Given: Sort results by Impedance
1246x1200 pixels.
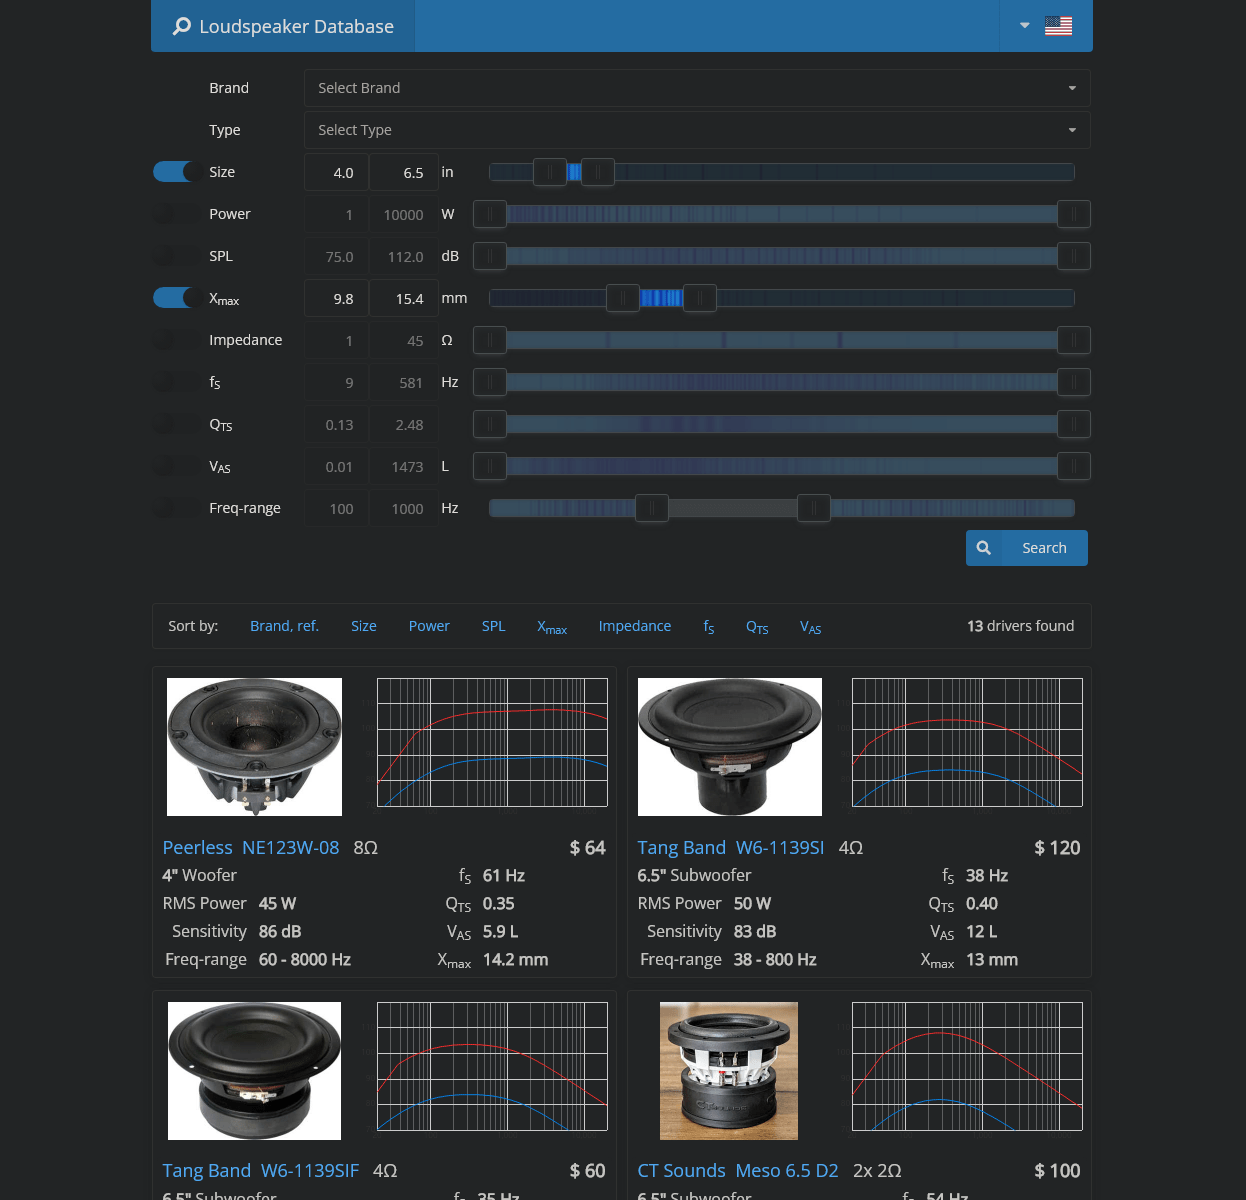Looking at the screenshot, I should pyautogui.click(x=635, y=626).
